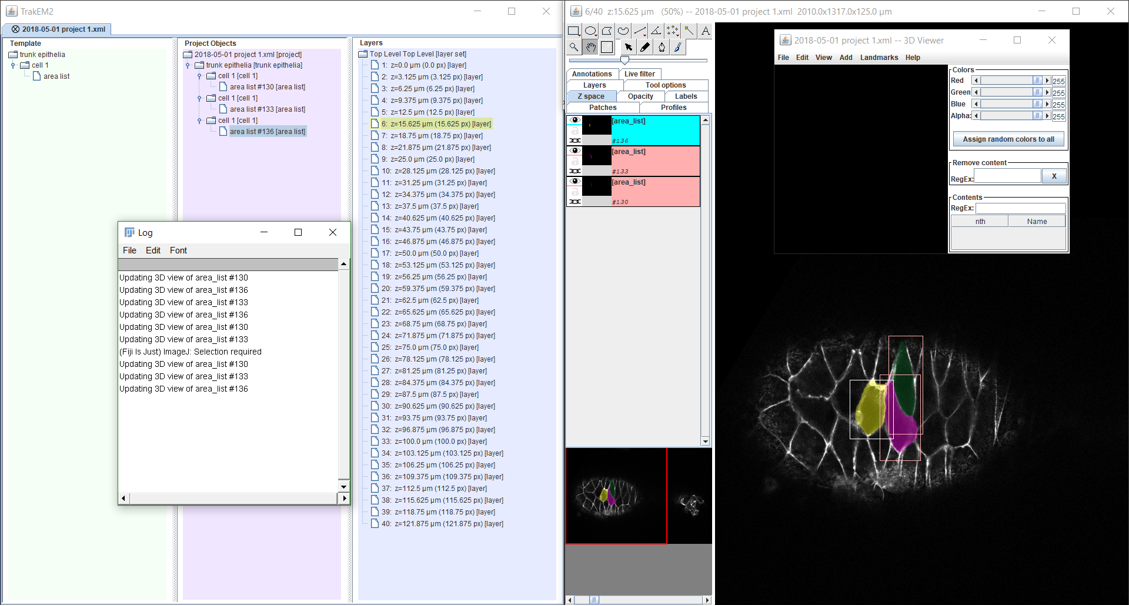Select the blue brush tool
The height and width of the screenshot is (606, 1129).
pyautogui.click(x=678, y=47)
